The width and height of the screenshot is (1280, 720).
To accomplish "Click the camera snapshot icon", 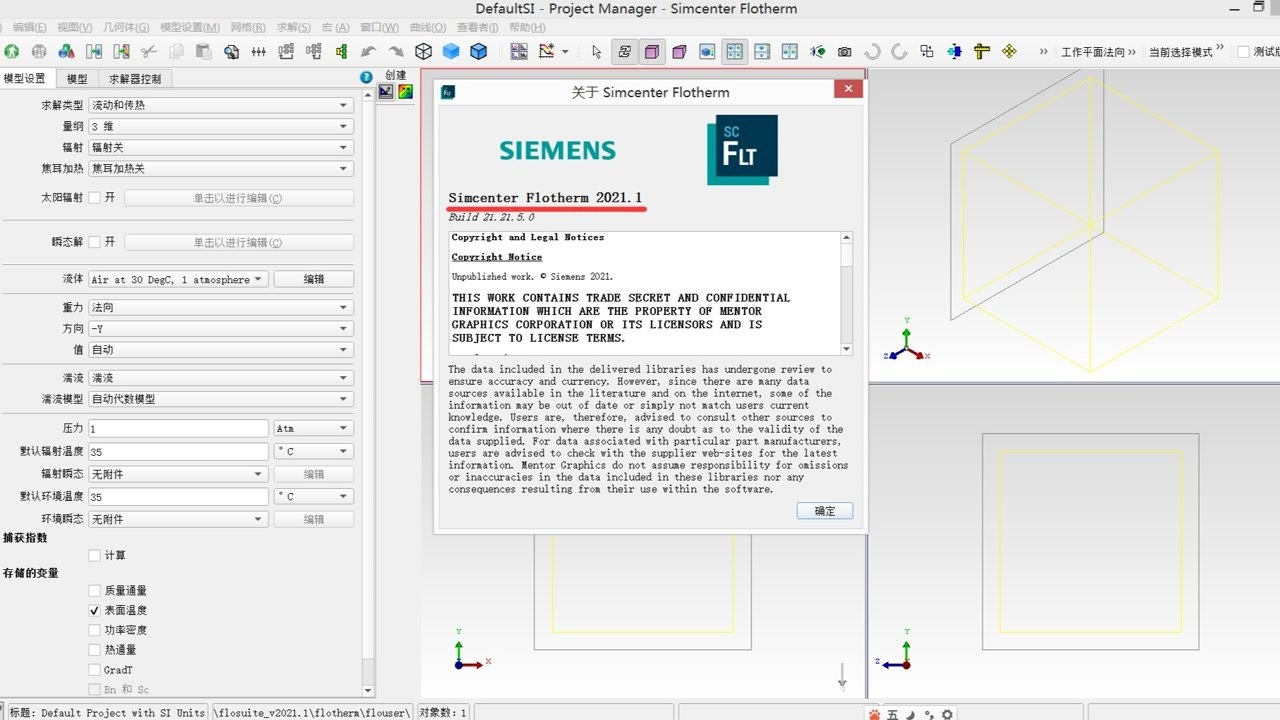I will click(x=844, y=50).
